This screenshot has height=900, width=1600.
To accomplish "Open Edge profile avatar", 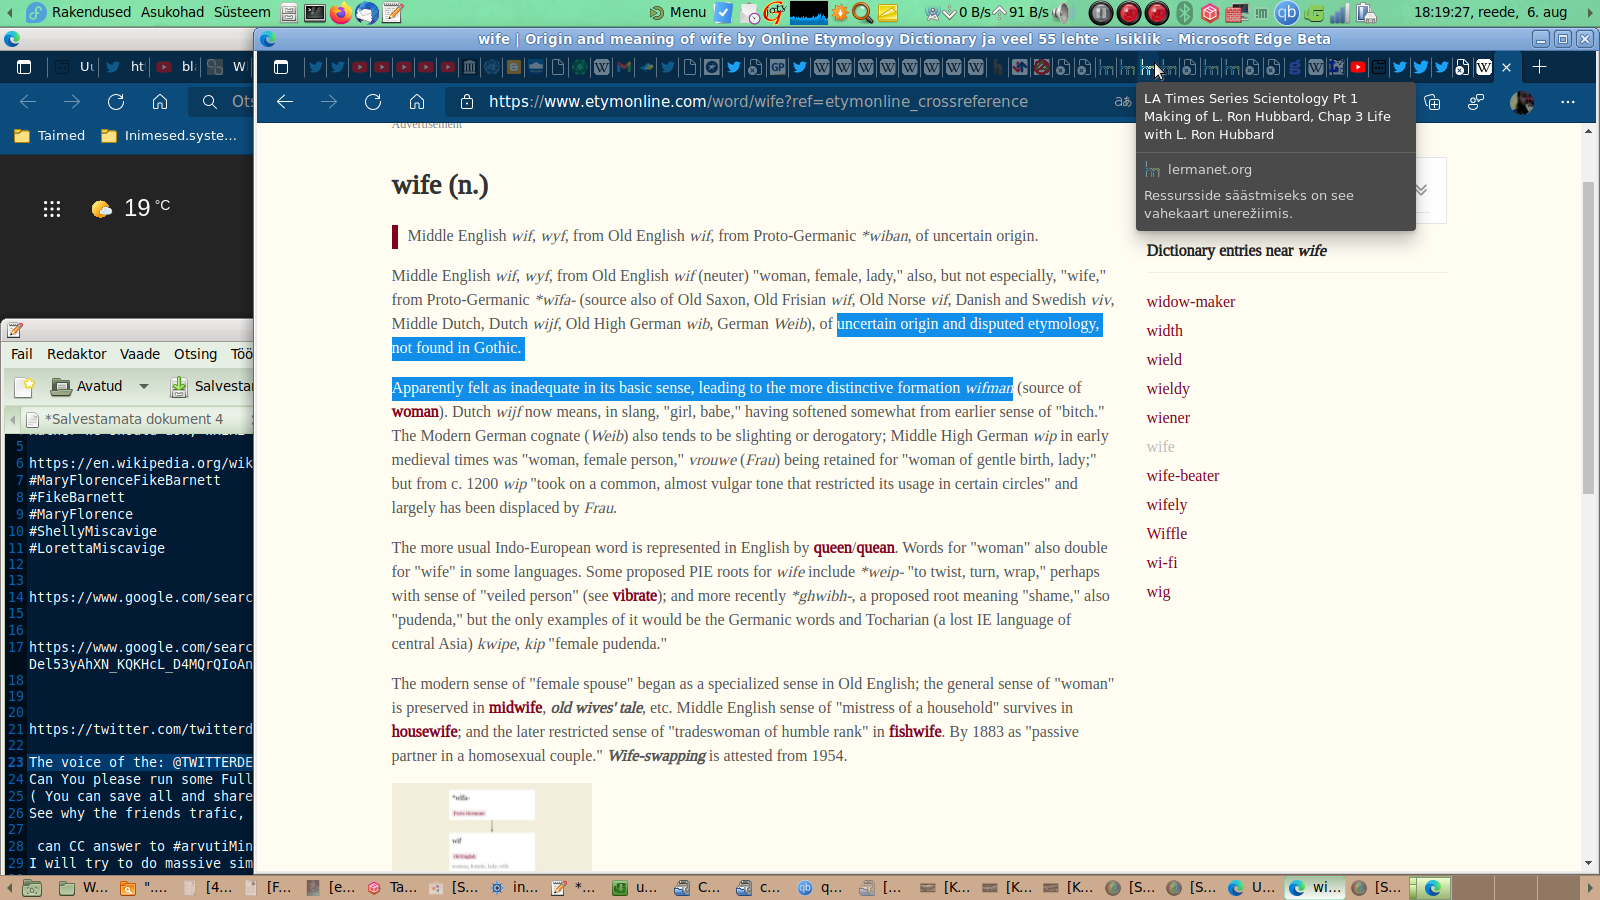I will point(1522,102).
